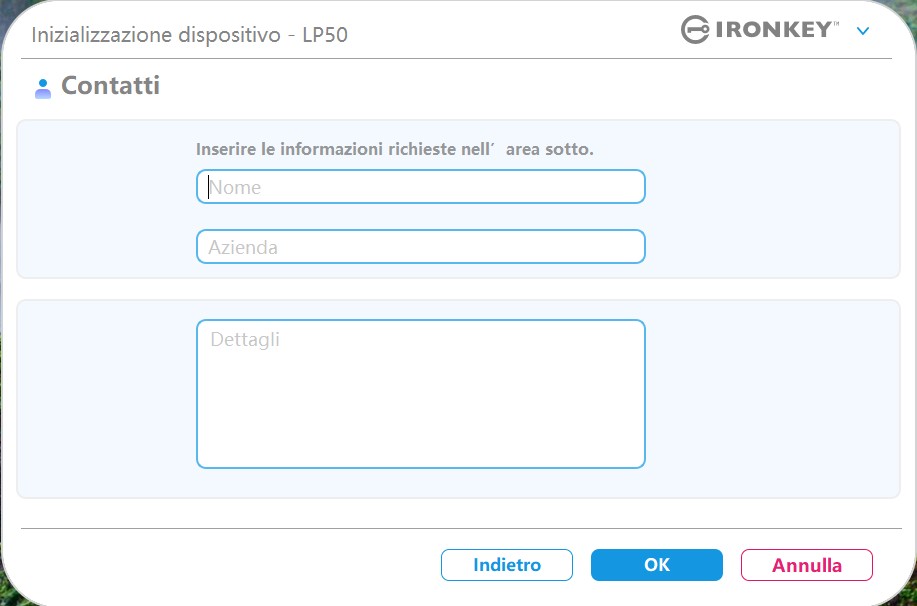Click the IronKey key logo icon
The width and height of the screenshot is (917, 606).
695,29
